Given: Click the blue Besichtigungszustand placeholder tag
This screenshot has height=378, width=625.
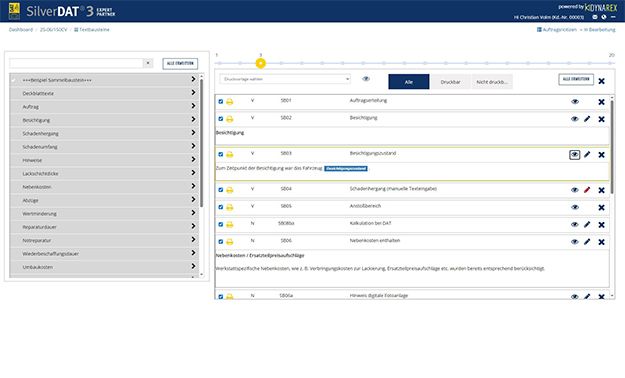Looking at the screenshot, I should point(346,169).
